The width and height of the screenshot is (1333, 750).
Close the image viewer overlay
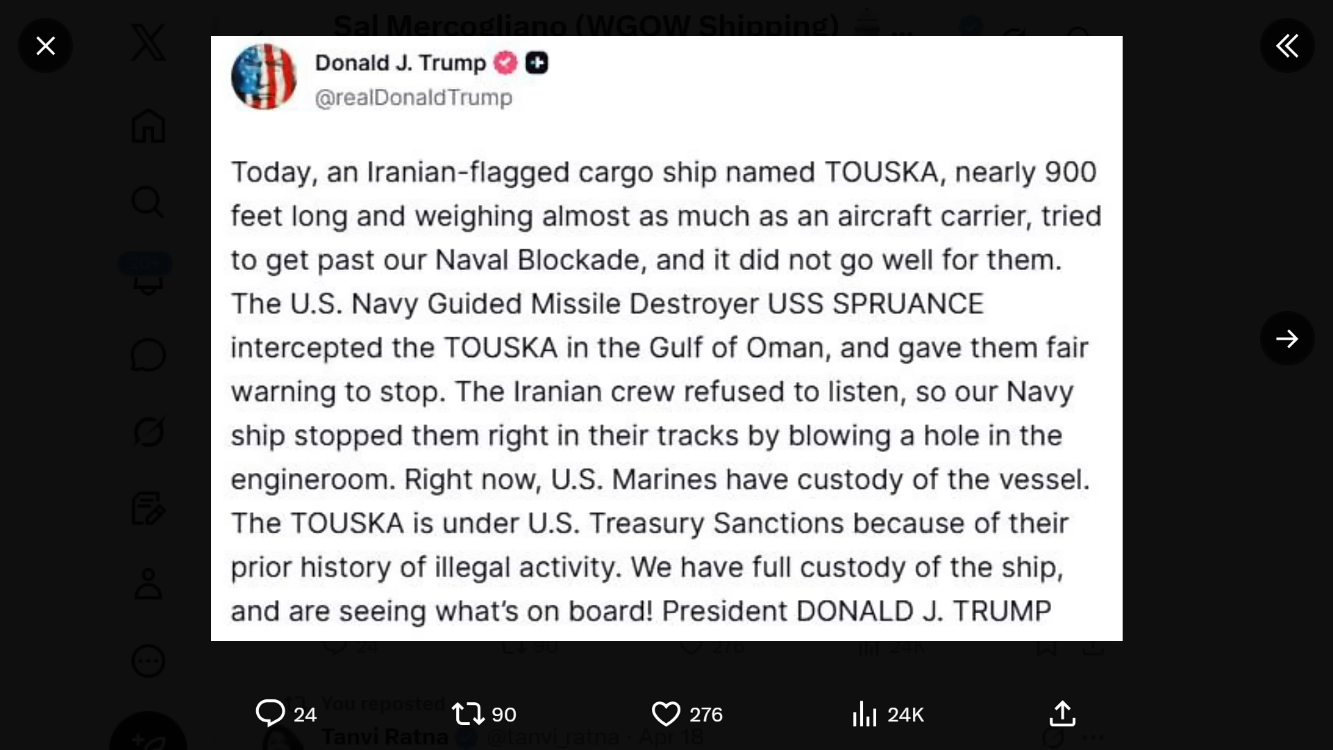coord(45,46)
